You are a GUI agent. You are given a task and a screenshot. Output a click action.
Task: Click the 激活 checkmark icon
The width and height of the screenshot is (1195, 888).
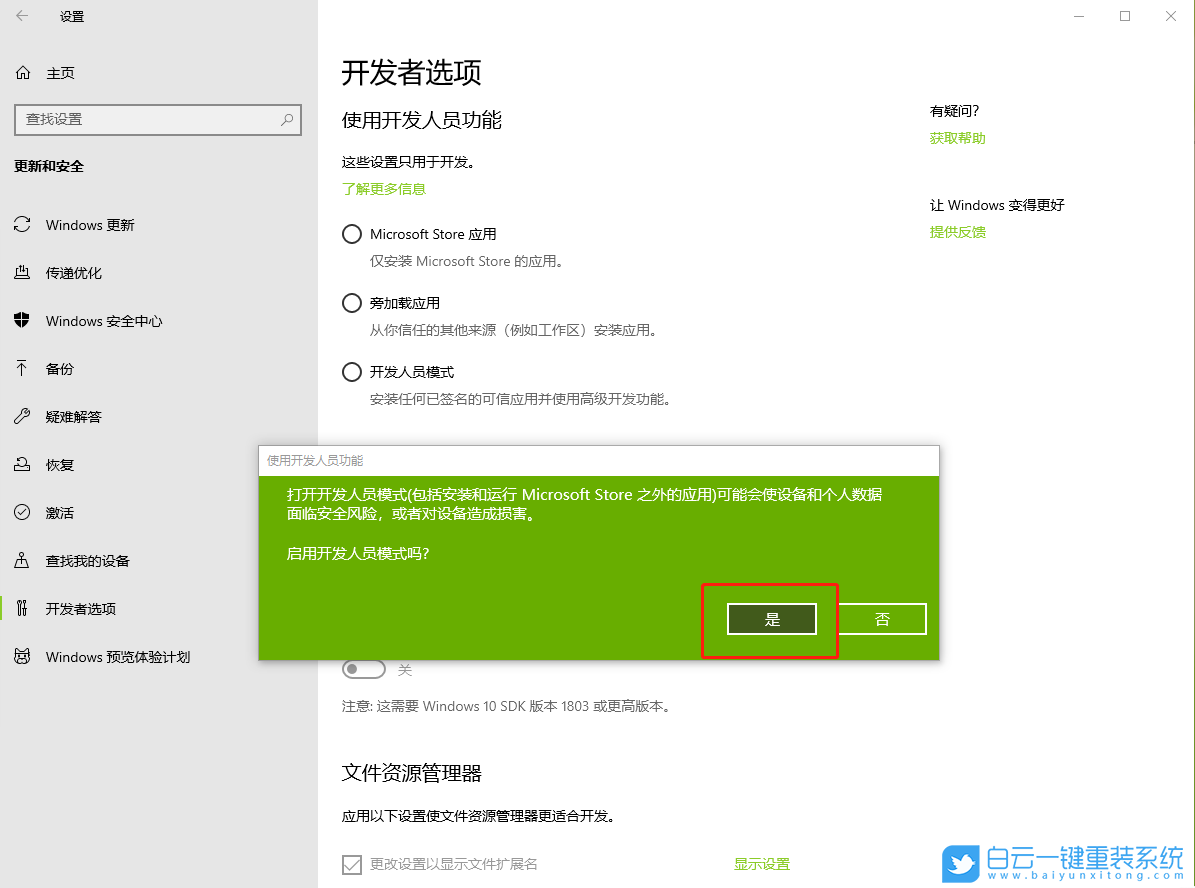tap(22, 512)
